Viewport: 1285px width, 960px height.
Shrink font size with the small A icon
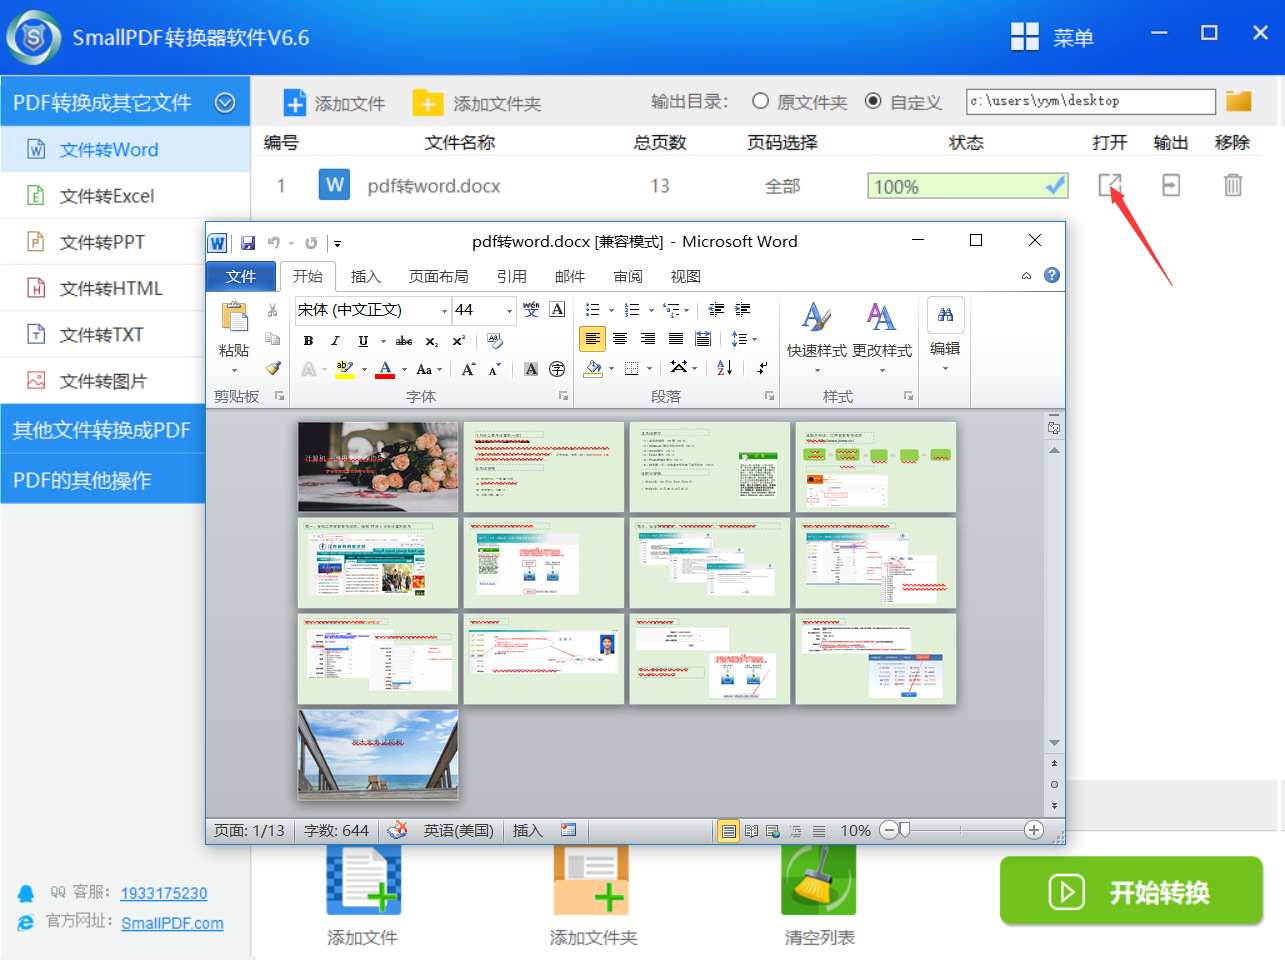(x=495, y=369)
